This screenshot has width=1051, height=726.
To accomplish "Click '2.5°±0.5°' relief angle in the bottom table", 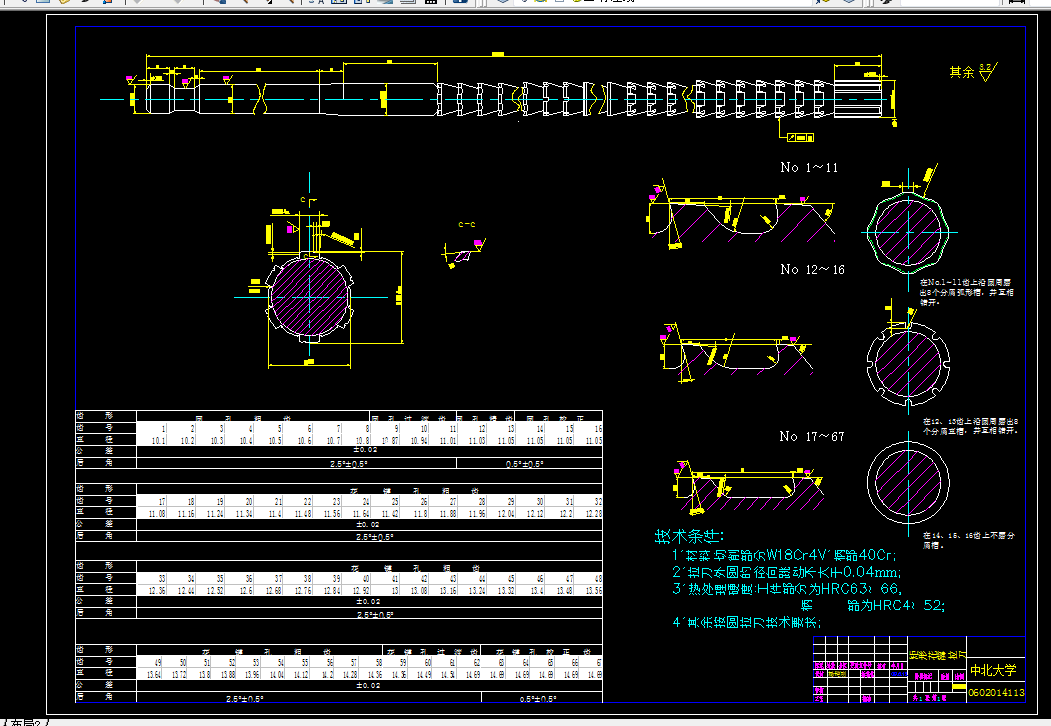I will pyautogui.click(x=245, y=699).
